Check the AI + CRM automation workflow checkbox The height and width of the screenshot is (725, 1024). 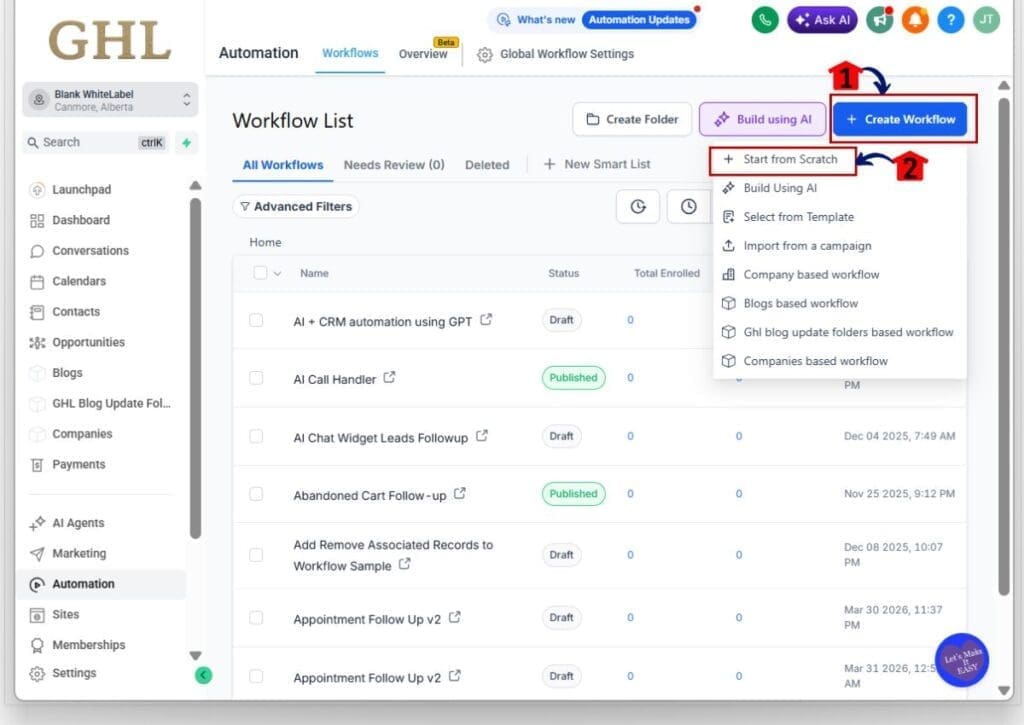(x=256, y=320)
